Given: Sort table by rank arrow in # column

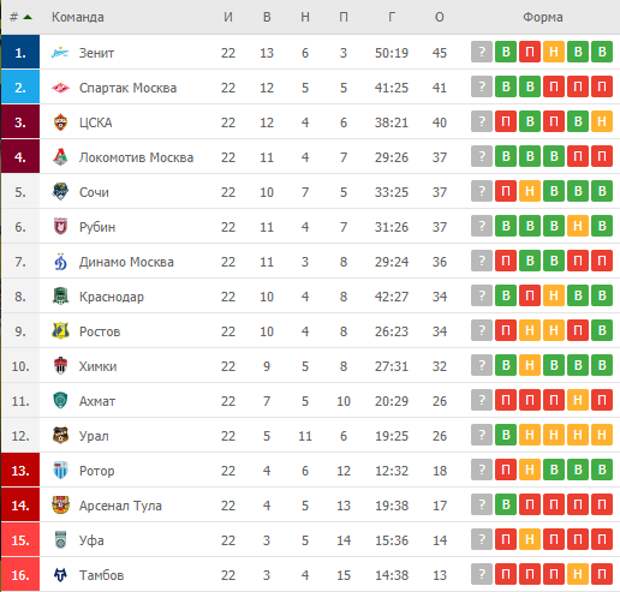Looking at the screenshot, I should 28,17.
